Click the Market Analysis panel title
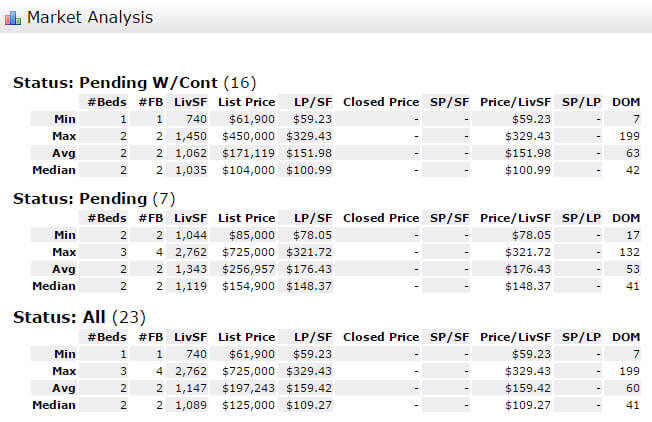Screen dimensions: 652x422 (x=90, y=18)
